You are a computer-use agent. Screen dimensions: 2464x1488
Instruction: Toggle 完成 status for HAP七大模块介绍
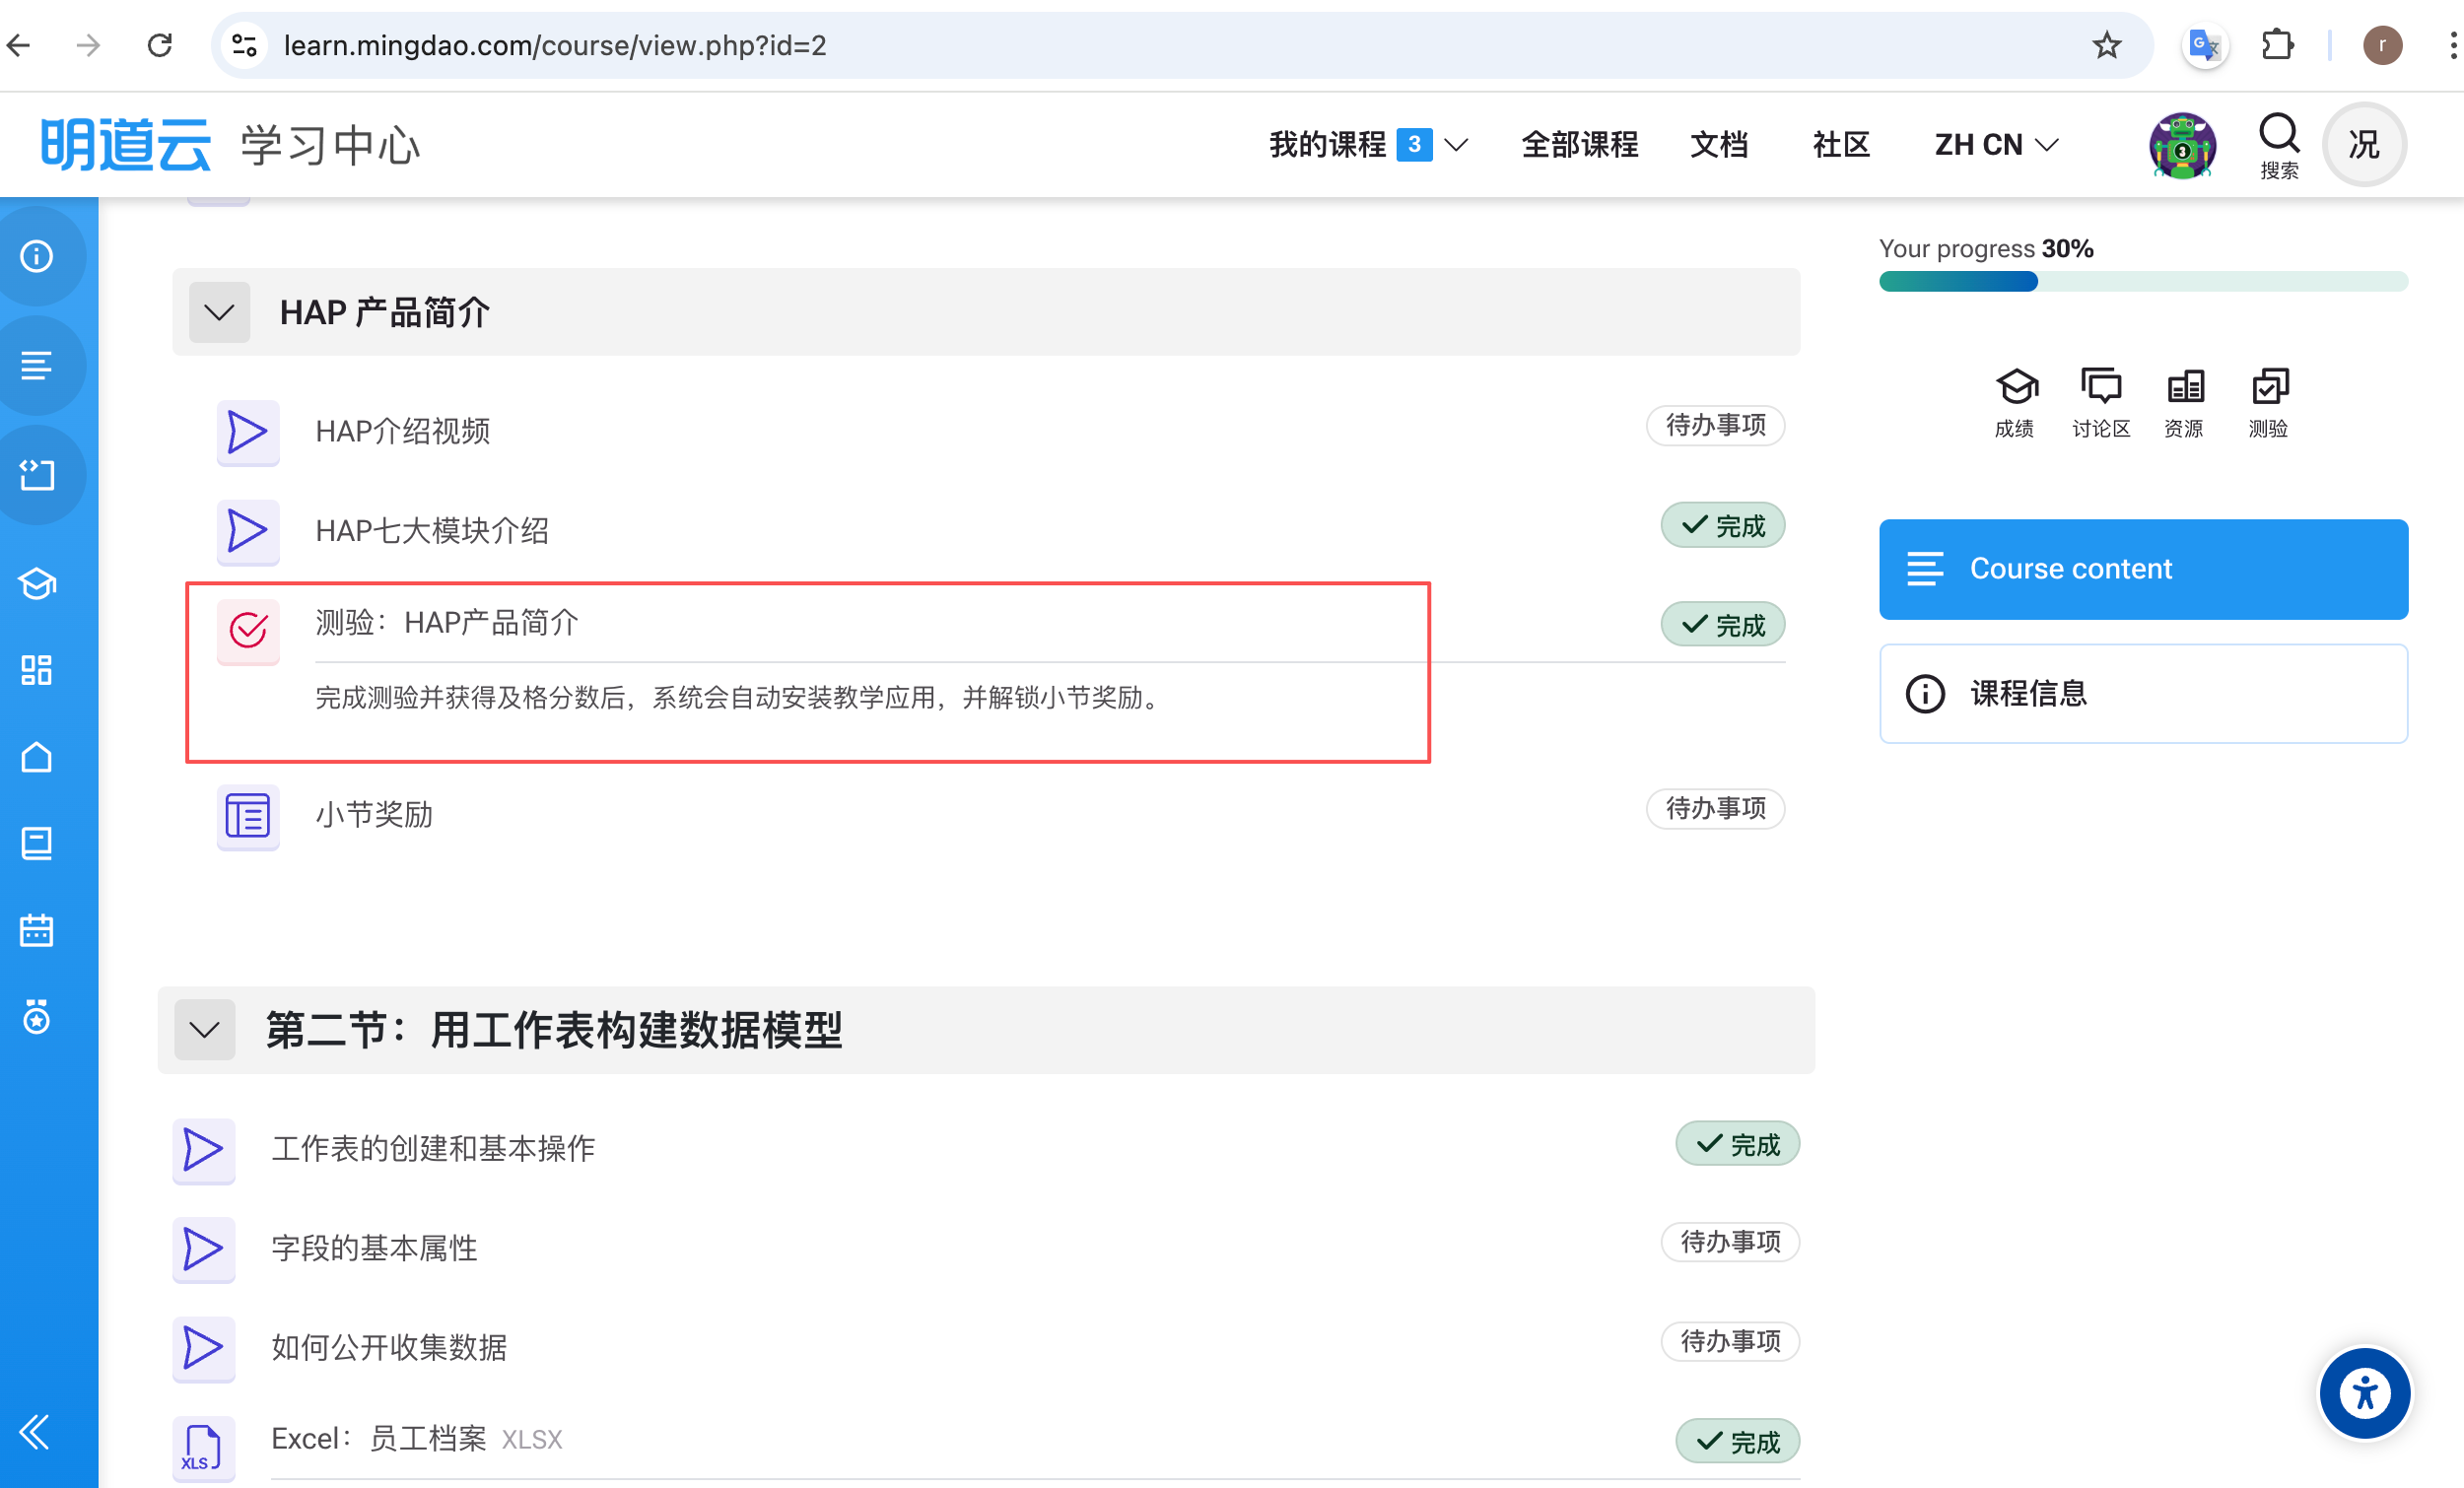click(1722, 525)
